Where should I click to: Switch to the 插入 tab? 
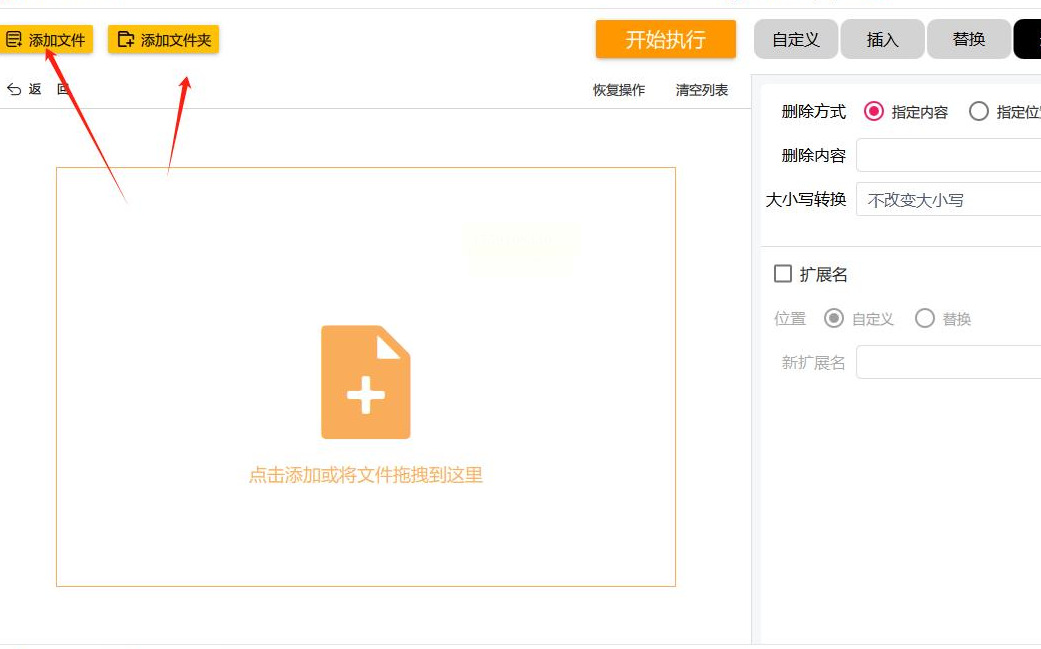click(x=882, y=39)
